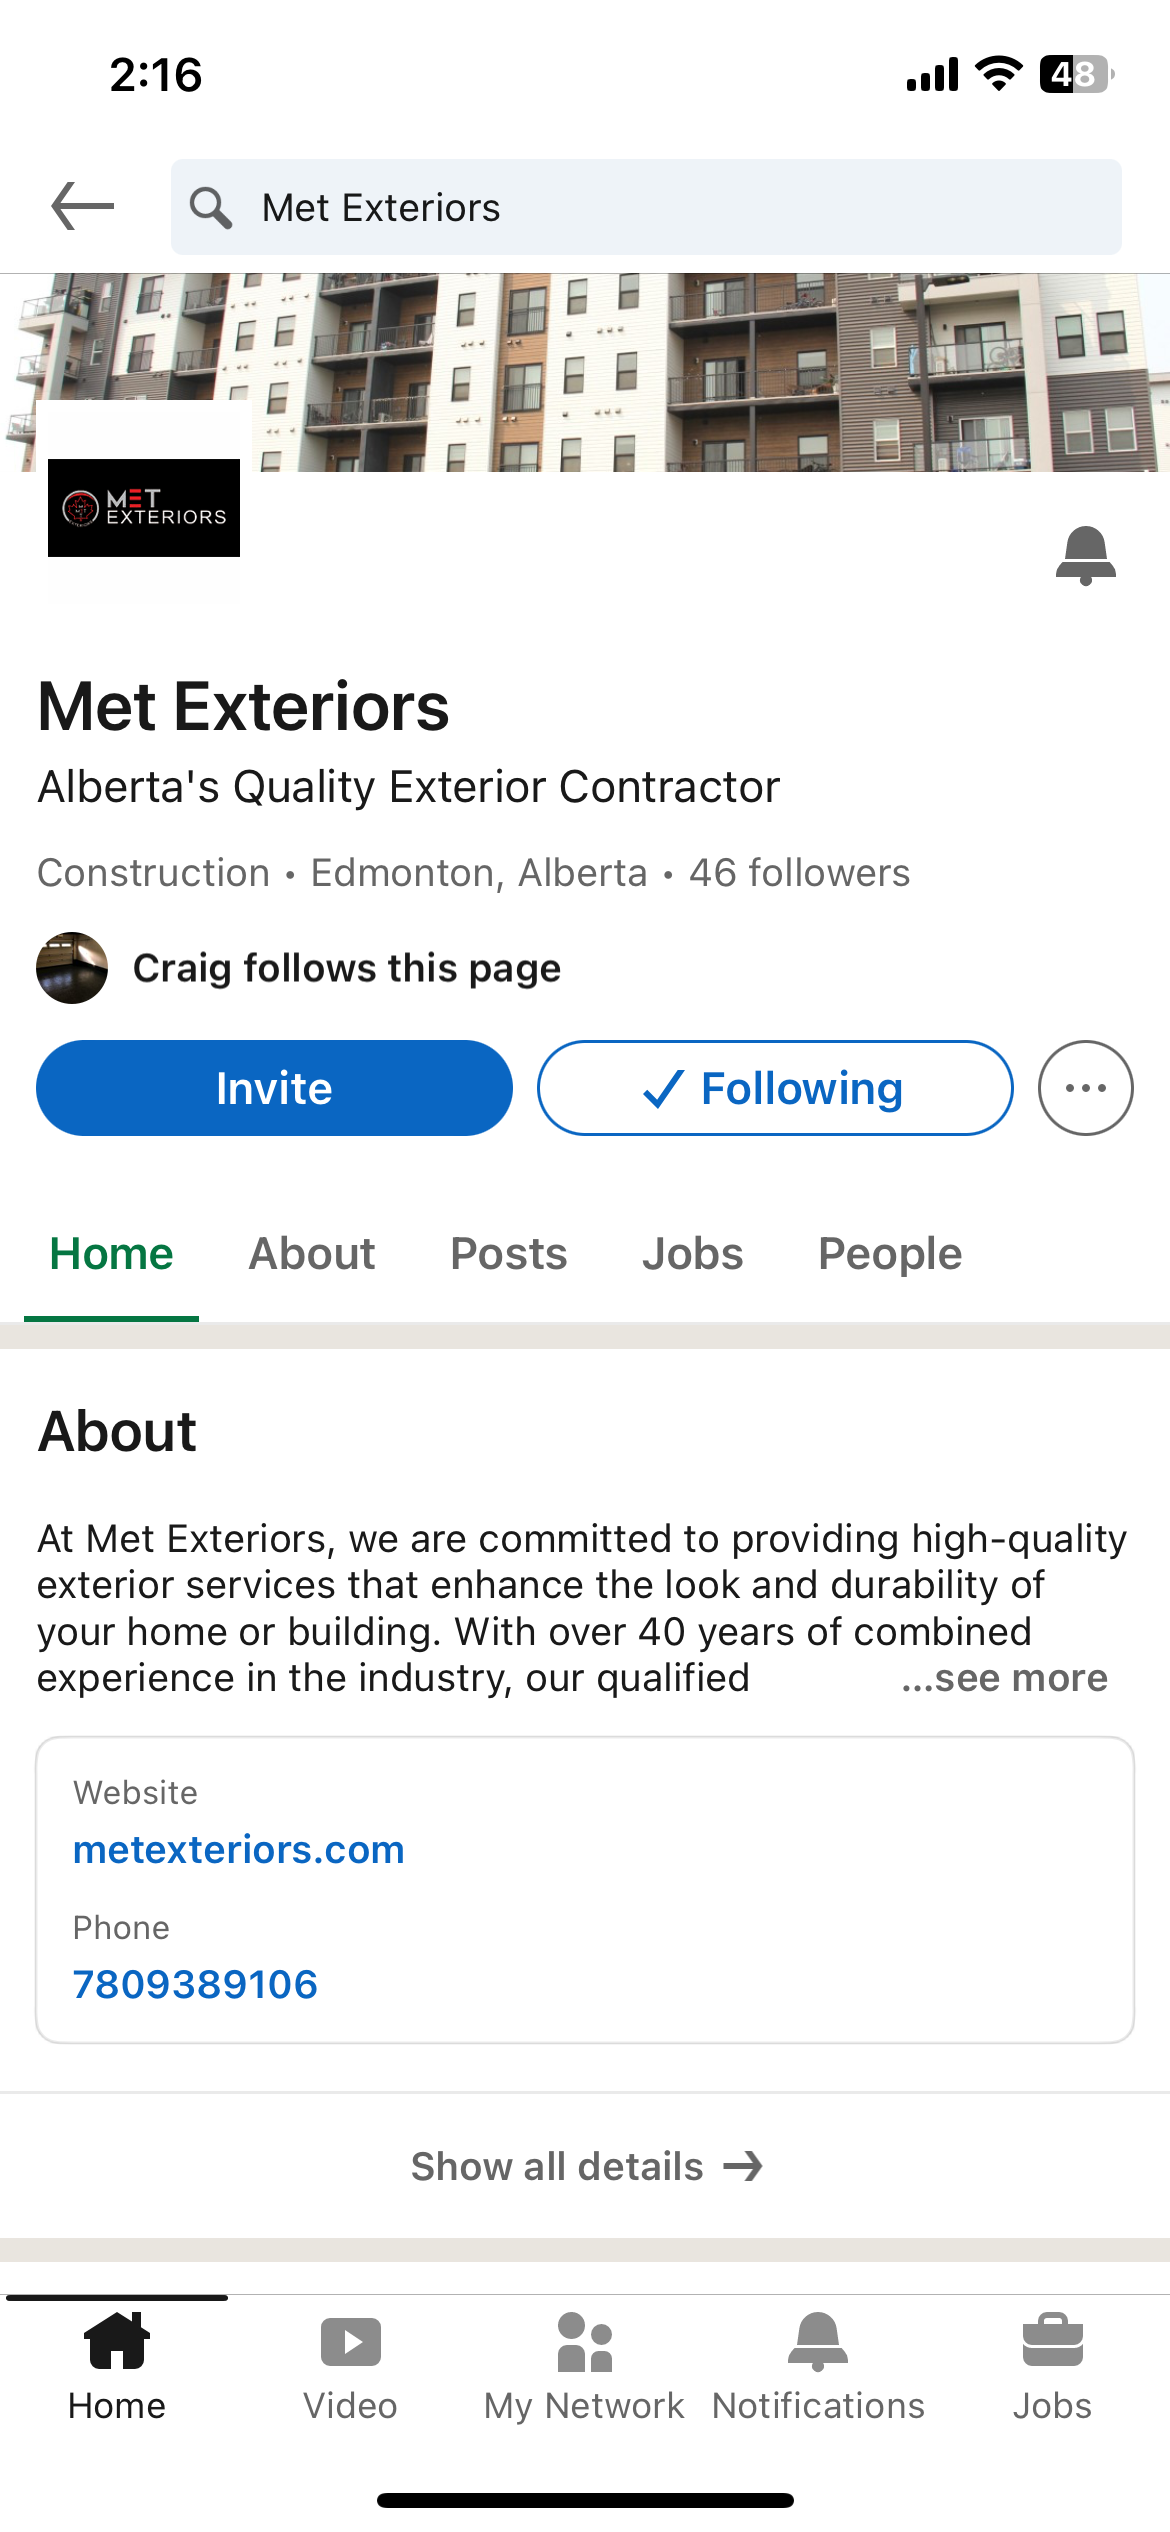
Task: Switch to the About tab
Action: point(312,1254)
